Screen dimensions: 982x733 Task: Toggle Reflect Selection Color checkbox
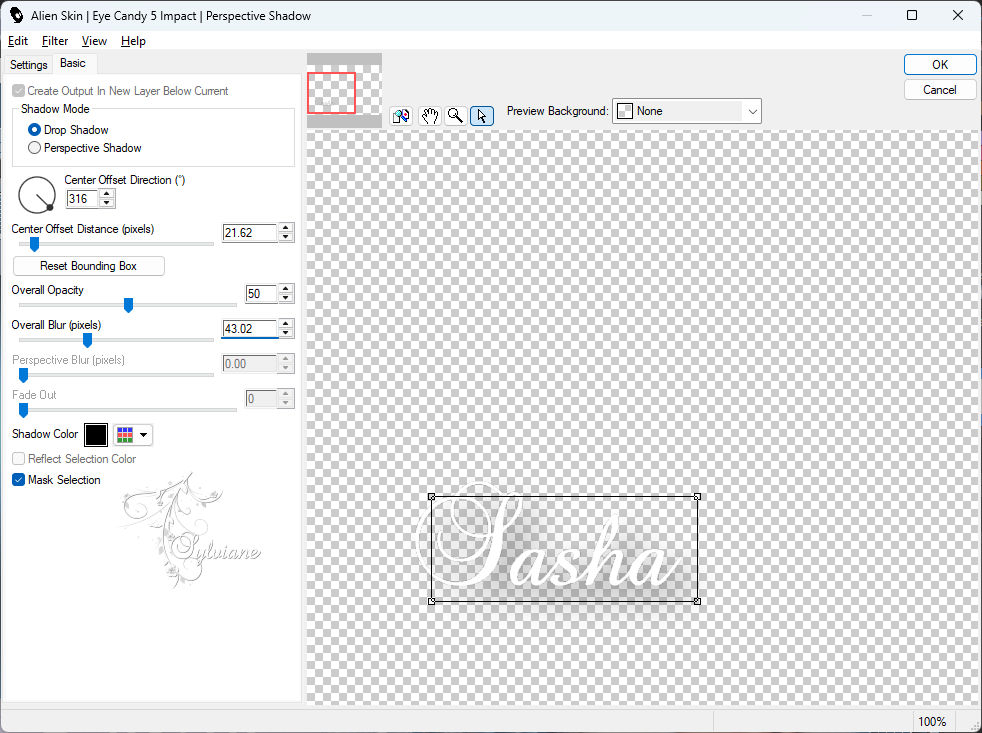pyautogui.click(x=19, y=459)
